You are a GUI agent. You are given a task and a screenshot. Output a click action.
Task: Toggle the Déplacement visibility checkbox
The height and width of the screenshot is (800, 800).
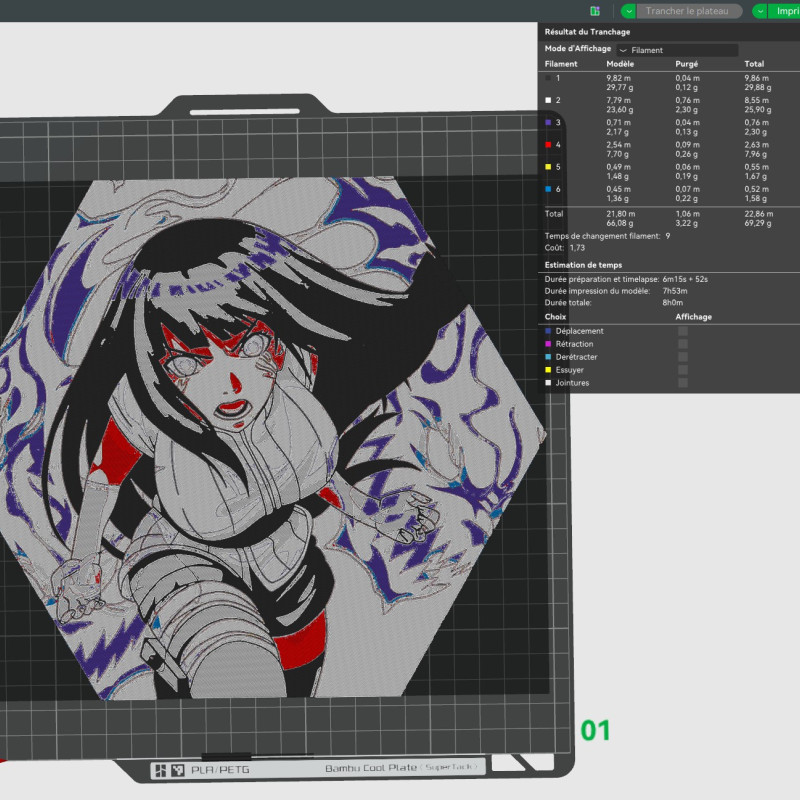pyautogui.click(x=681, y=332)
